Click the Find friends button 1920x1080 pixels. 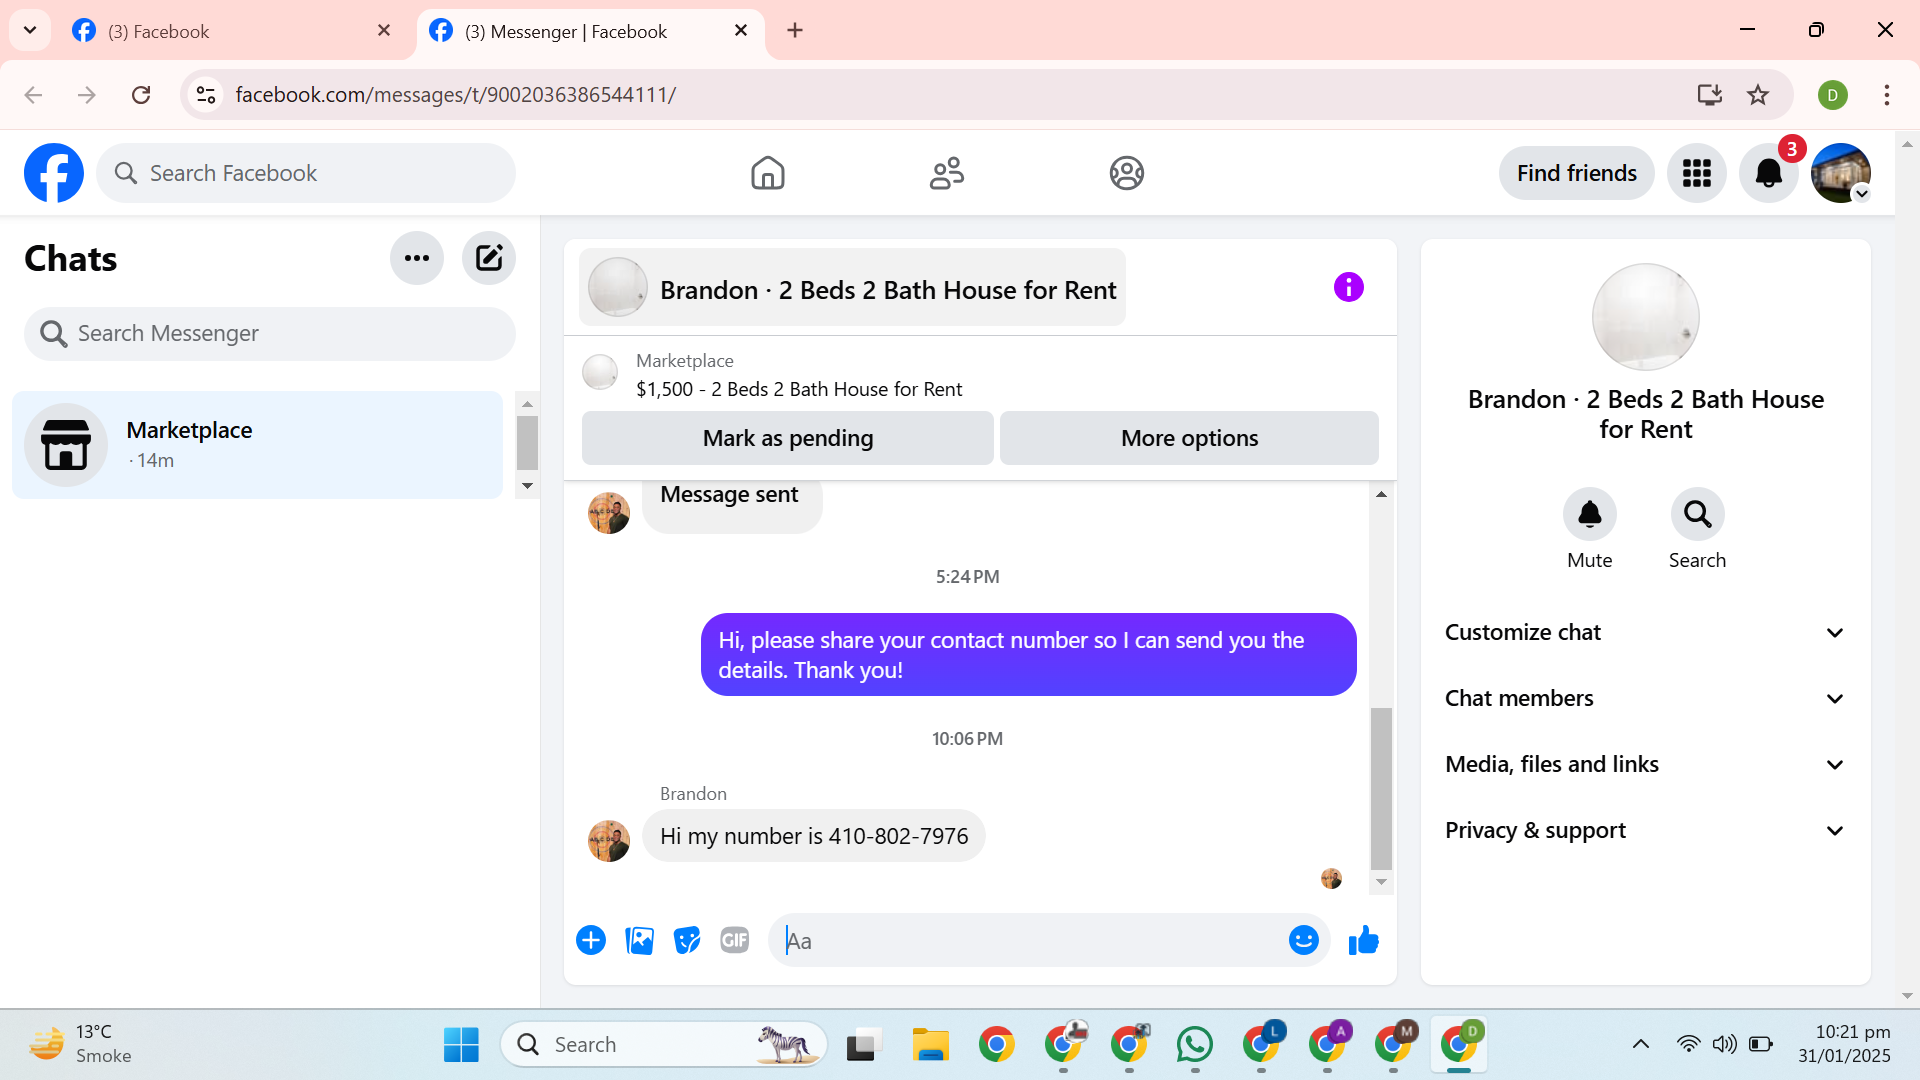pos(1576,173)
